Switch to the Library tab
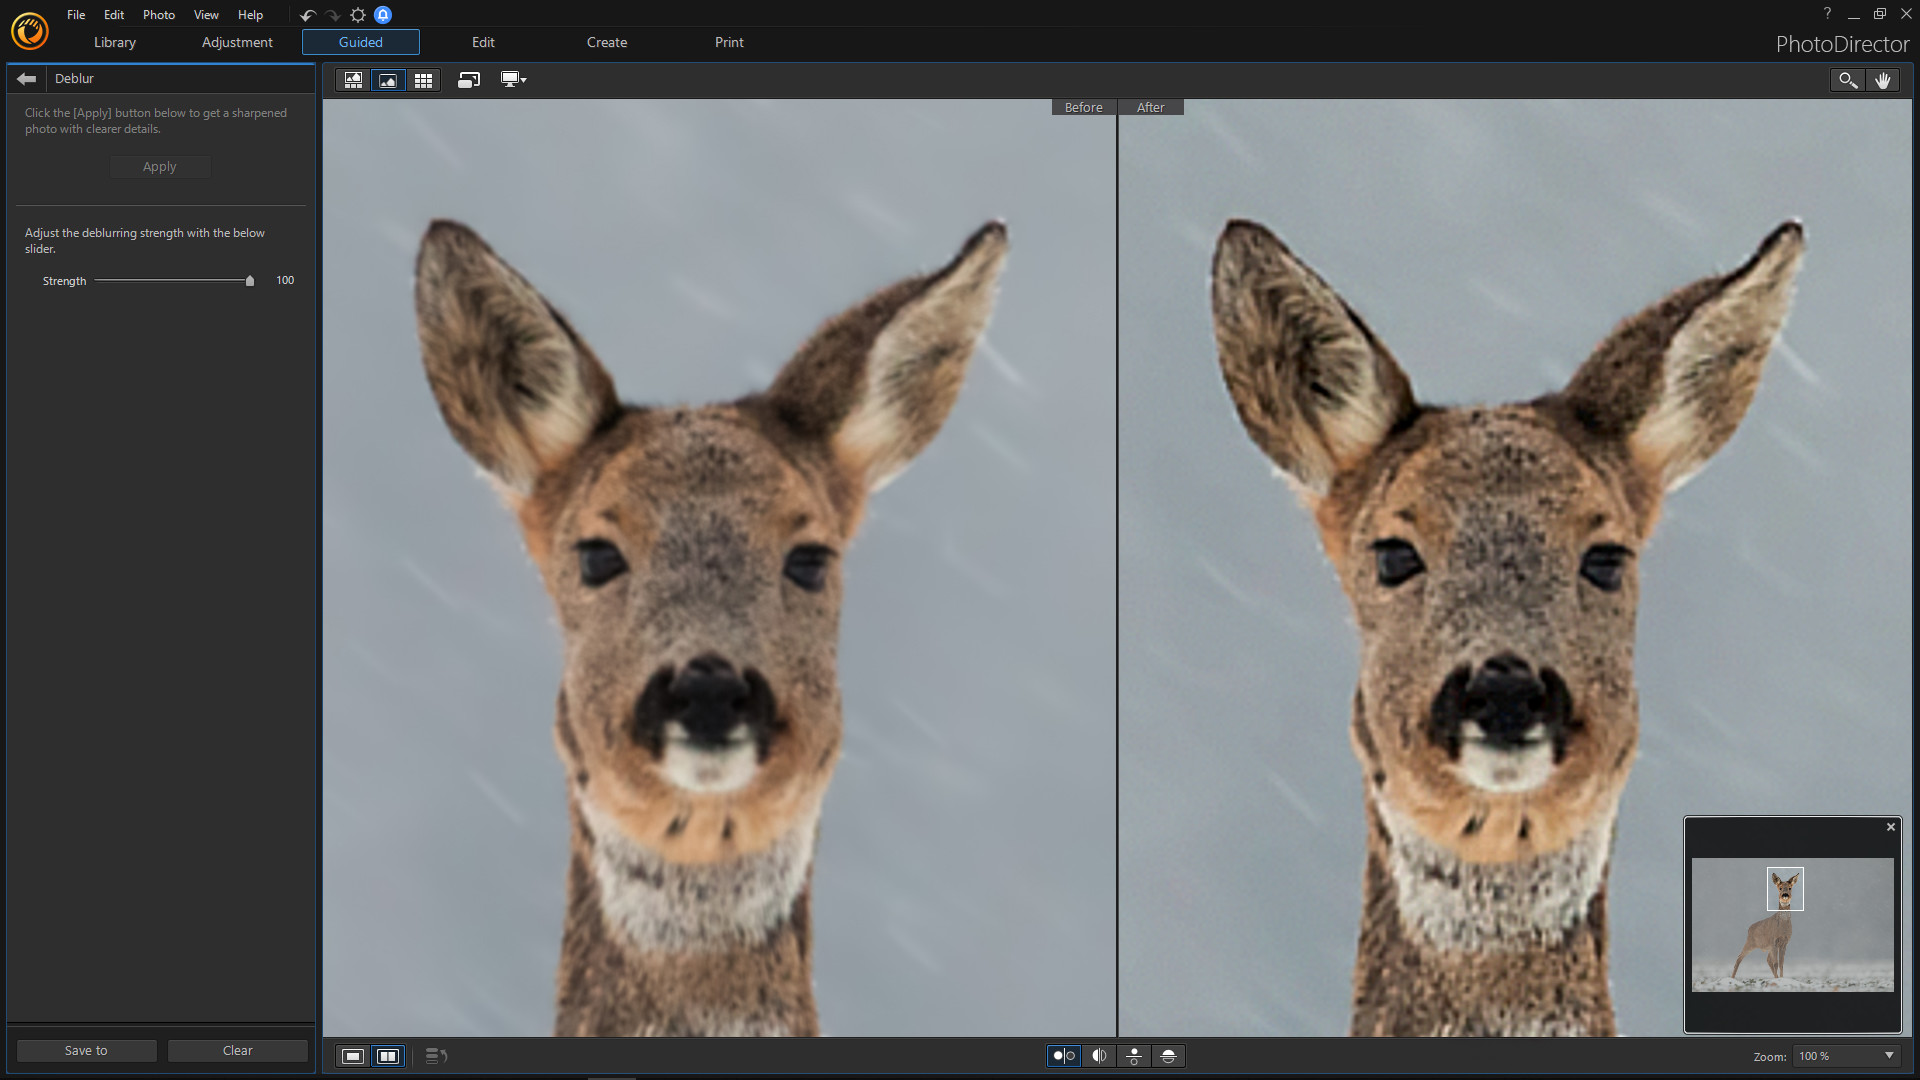1920x1080 pixels. click(113, 42)
